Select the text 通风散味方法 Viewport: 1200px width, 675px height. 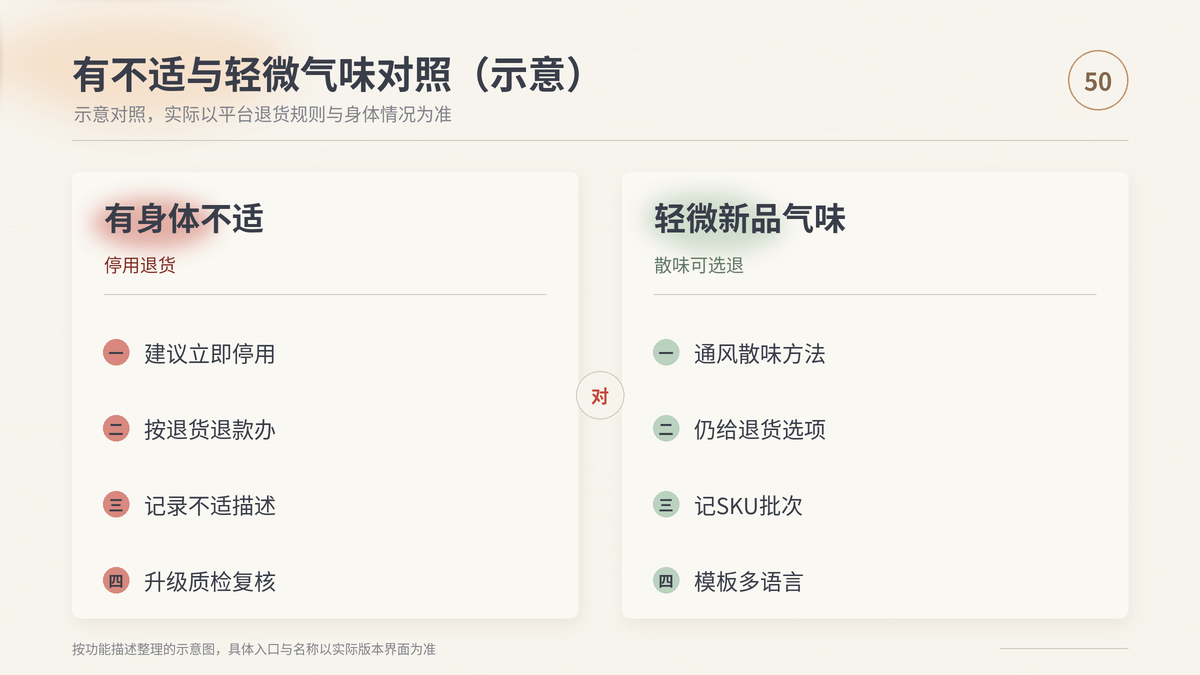(760, 354)
